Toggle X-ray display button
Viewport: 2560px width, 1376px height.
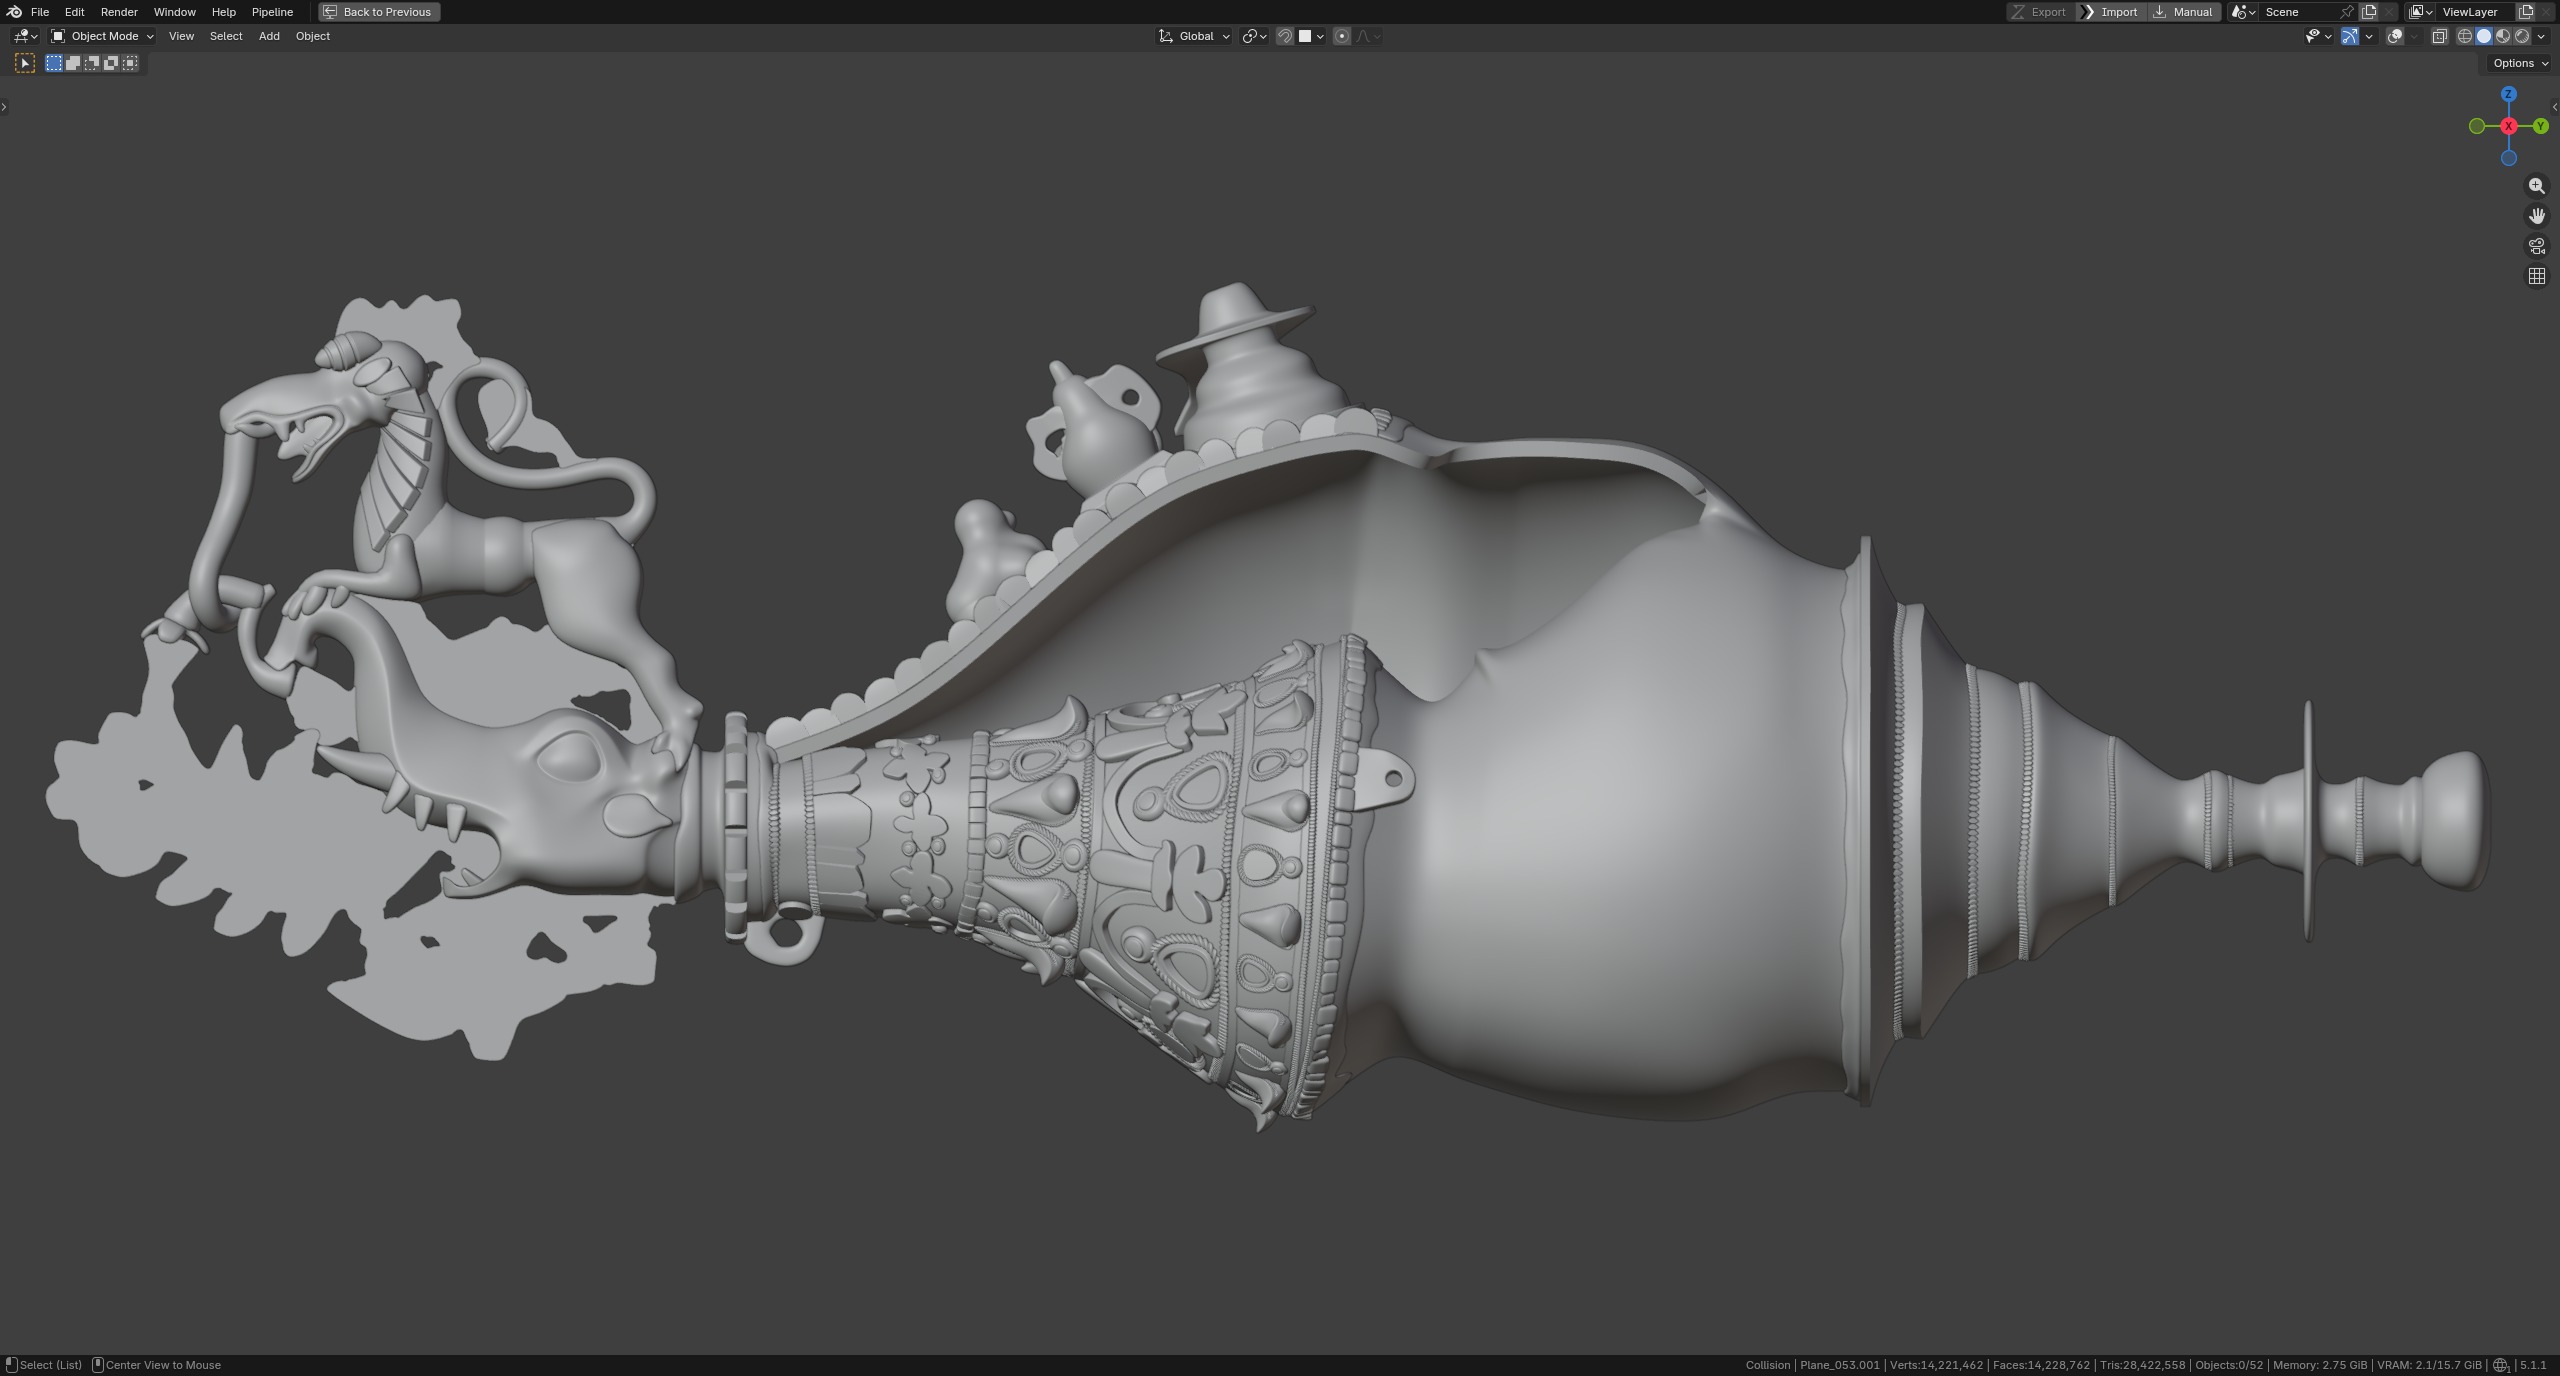point(2440,36)
